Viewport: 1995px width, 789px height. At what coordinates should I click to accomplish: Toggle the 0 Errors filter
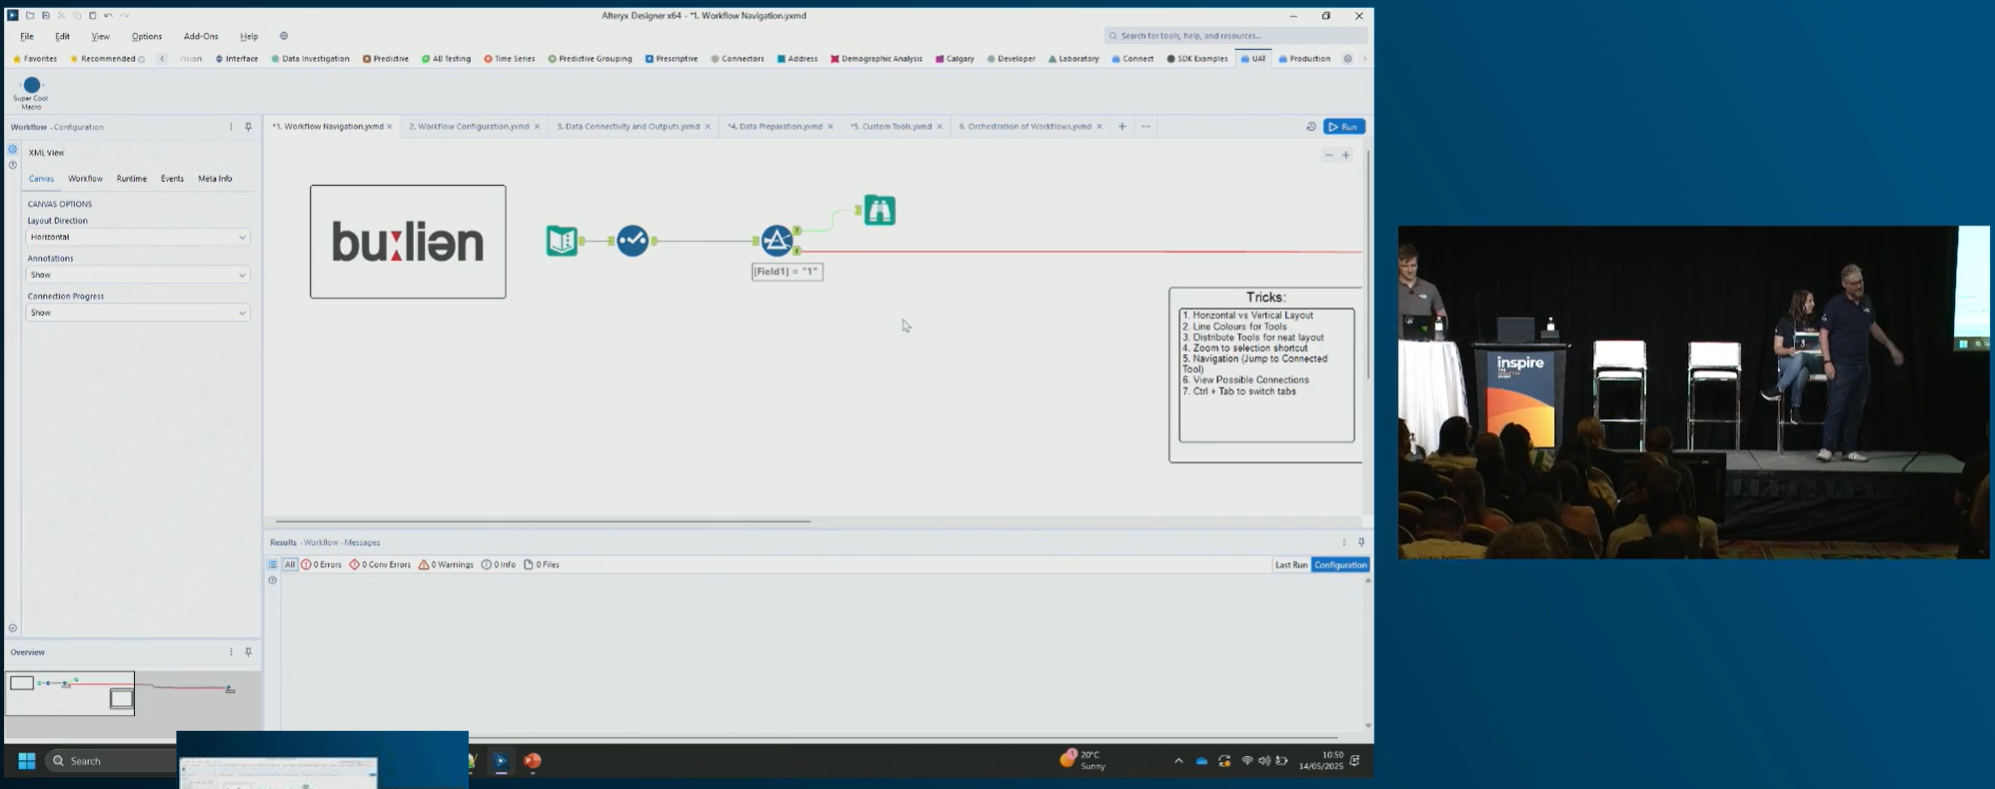tap(321, 565)
